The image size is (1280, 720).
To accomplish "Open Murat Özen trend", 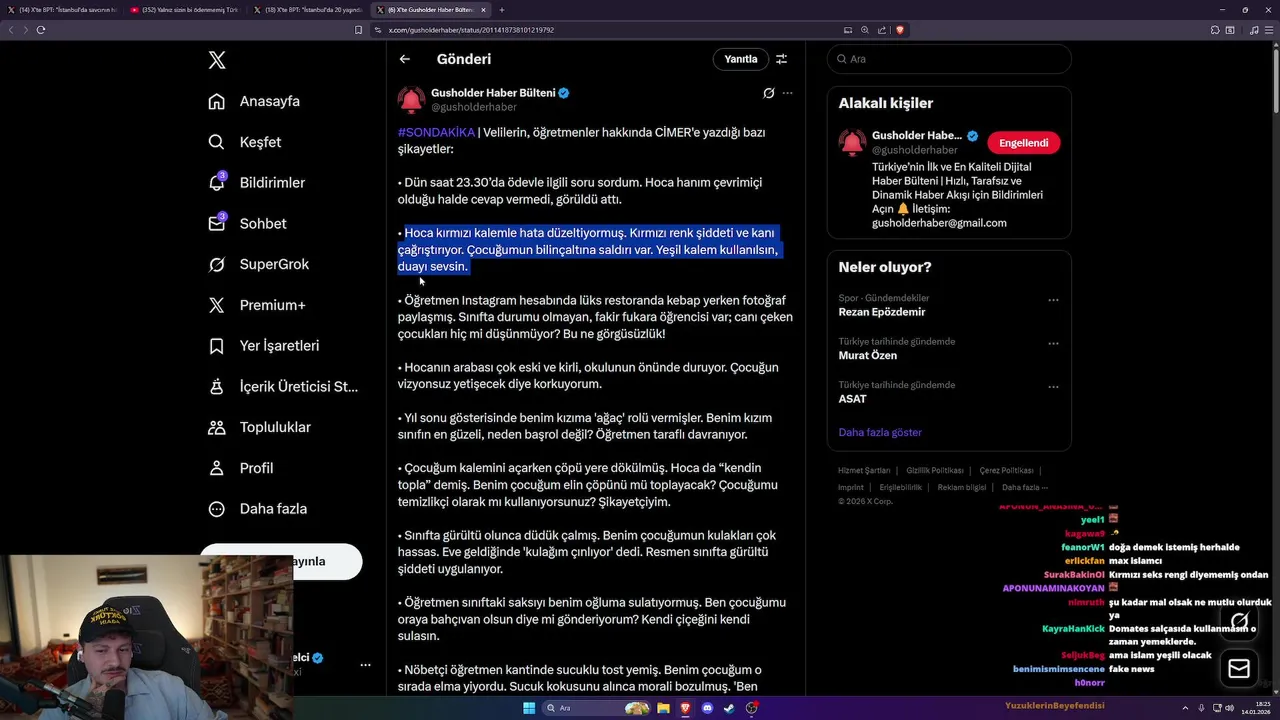I will 868,355.
